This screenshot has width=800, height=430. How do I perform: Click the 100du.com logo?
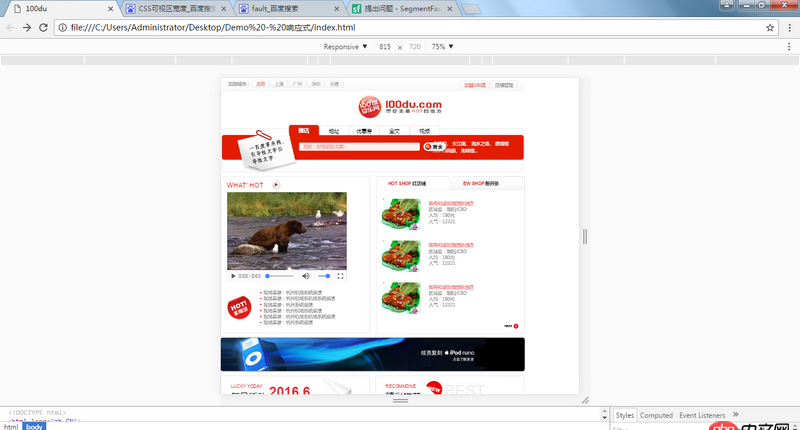pyautogui.click(x=400, y=106)
